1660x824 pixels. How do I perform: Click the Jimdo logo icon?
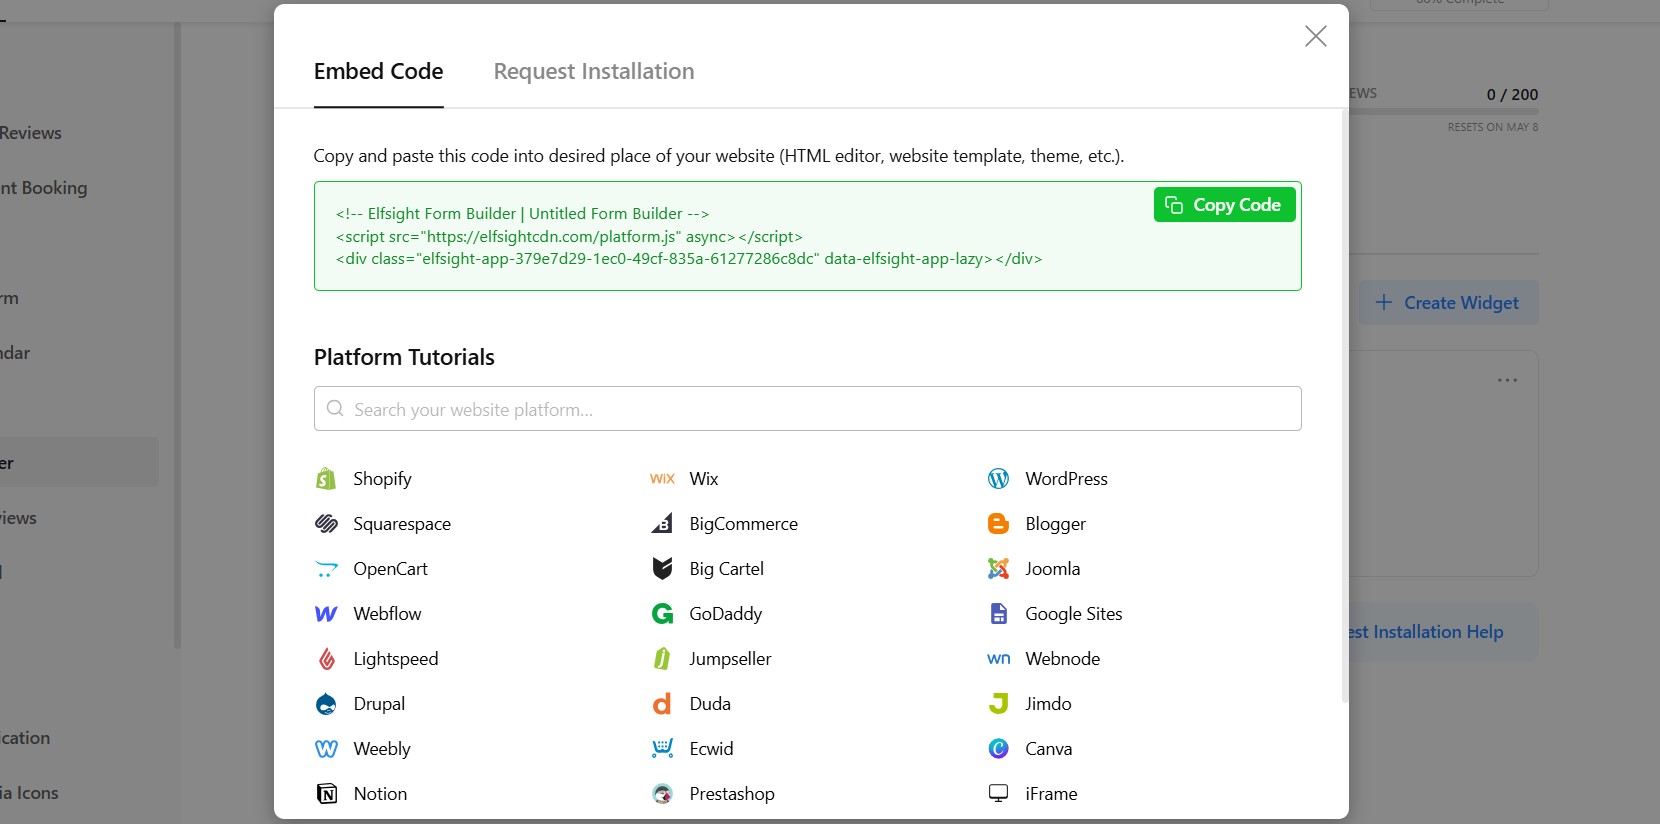[x=998, y=704]
